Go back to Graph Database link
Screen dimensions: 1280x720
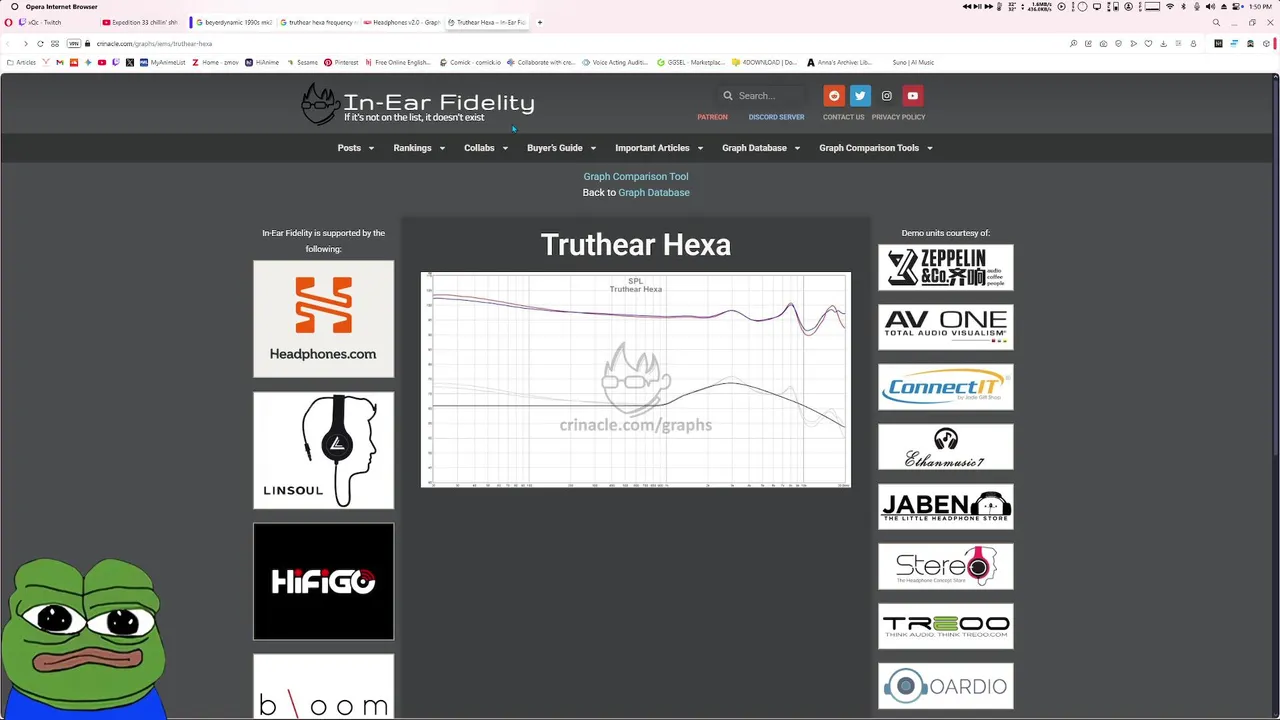pyautogui.click(x=654, y=193)
